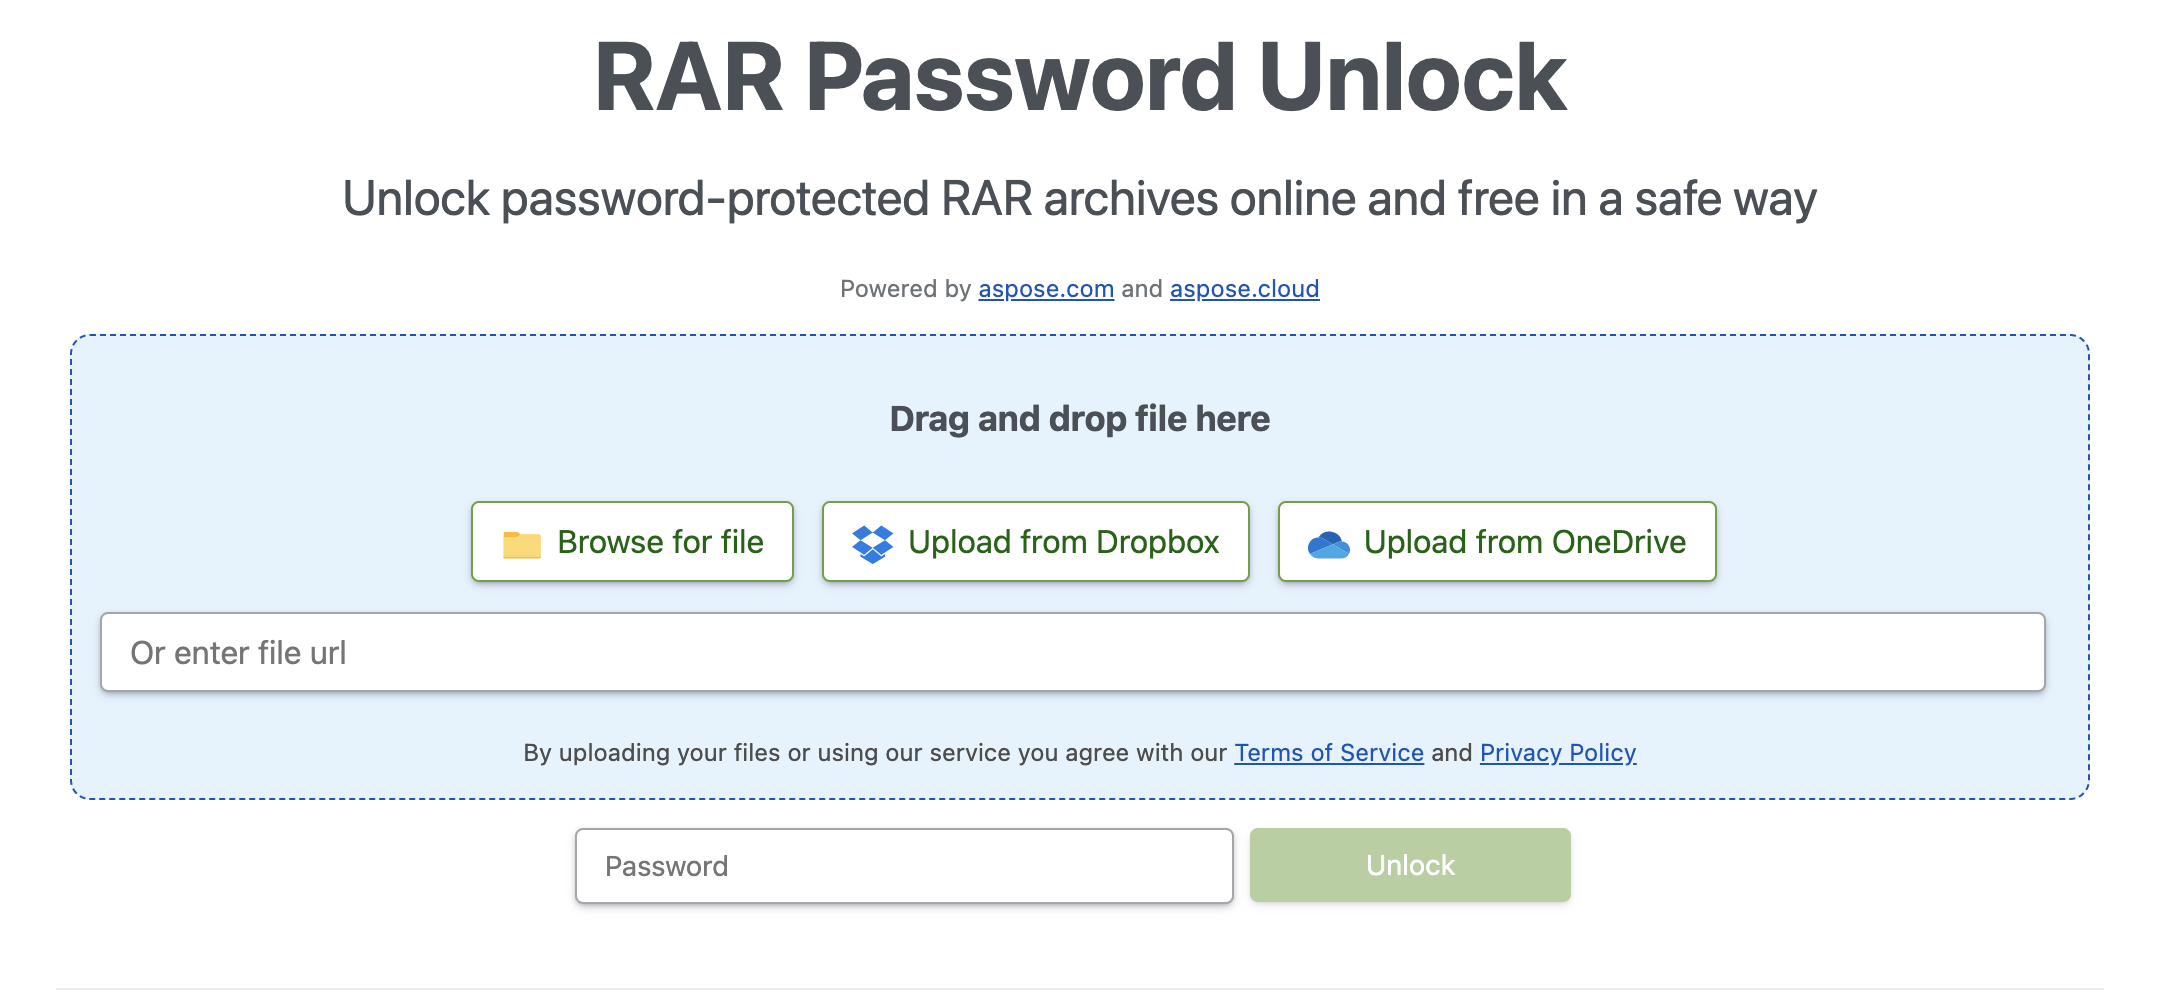The width and height of the screenshot is (2168, 992).
Task: Click the "By uploading your files" agreement text
Action: coord(874,753)
